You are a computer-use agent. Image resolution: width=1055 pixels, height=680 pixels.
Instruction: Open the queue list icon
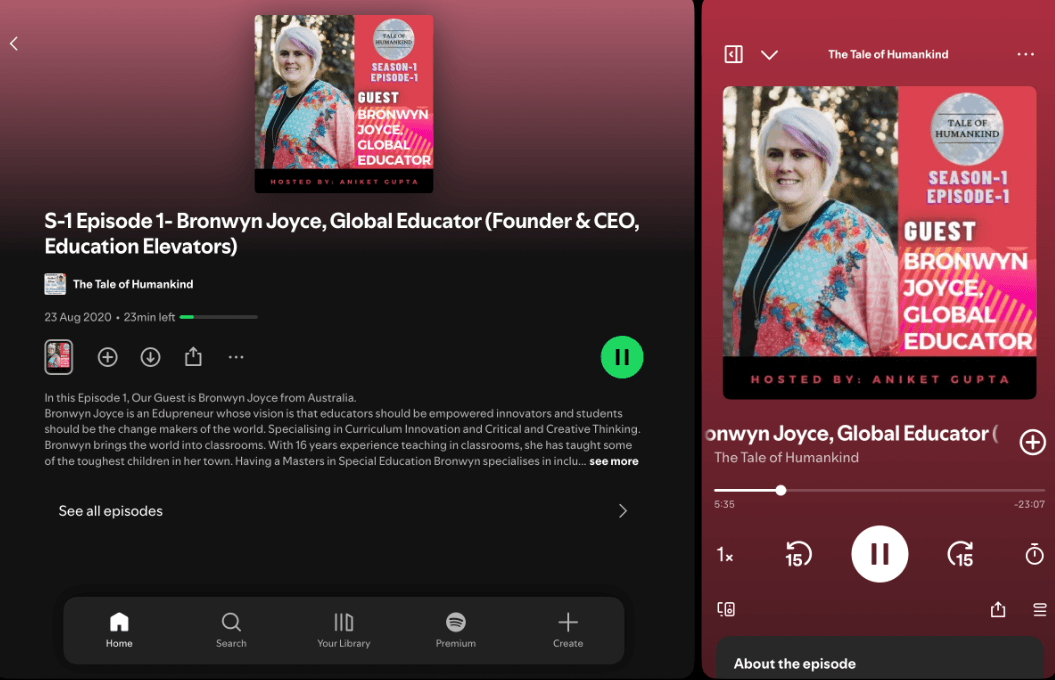tap(1039, 609)
